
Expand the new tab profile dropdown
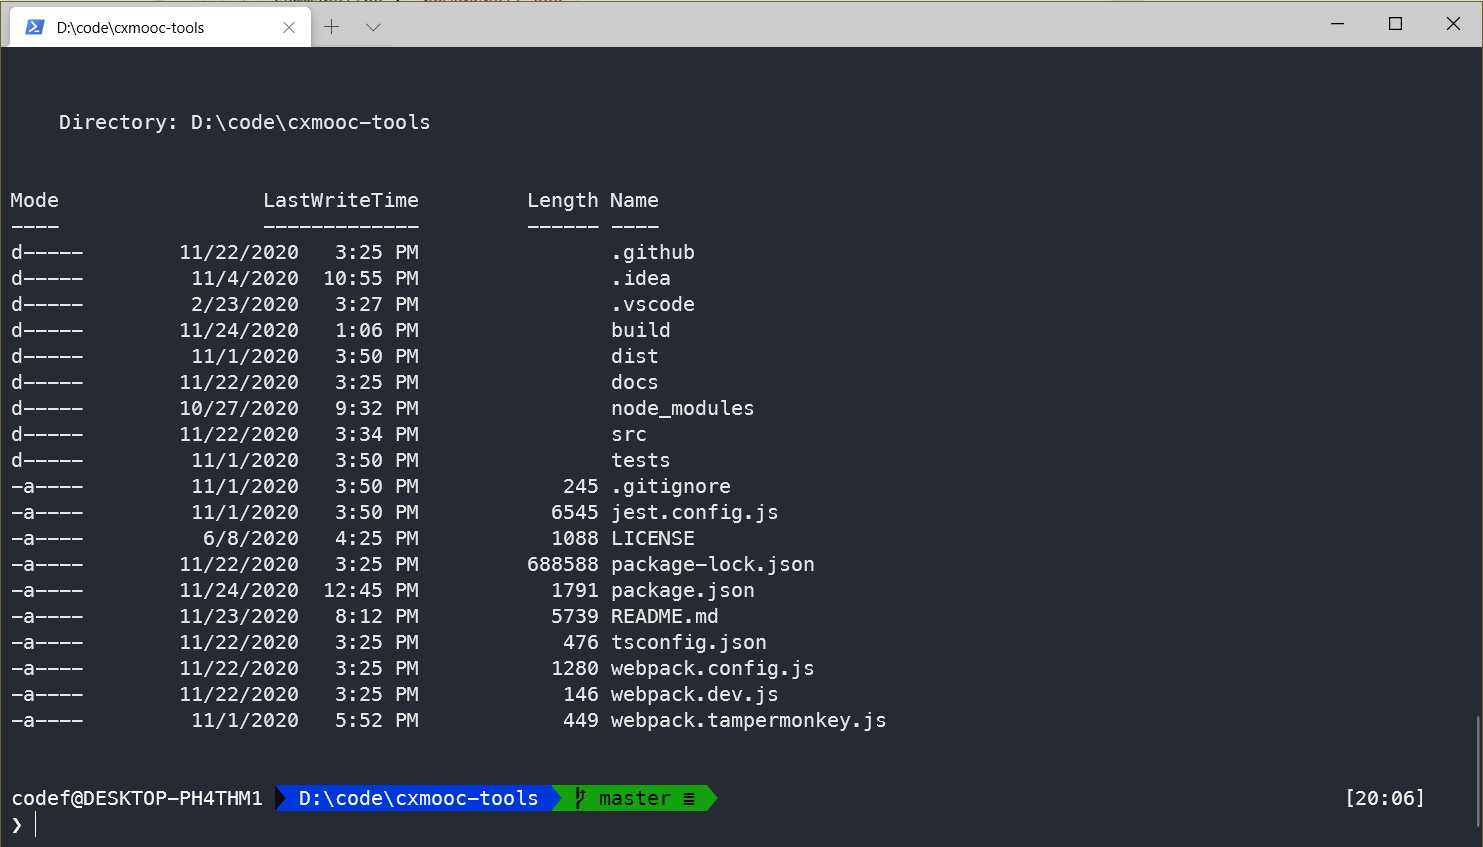pos(373,27)
